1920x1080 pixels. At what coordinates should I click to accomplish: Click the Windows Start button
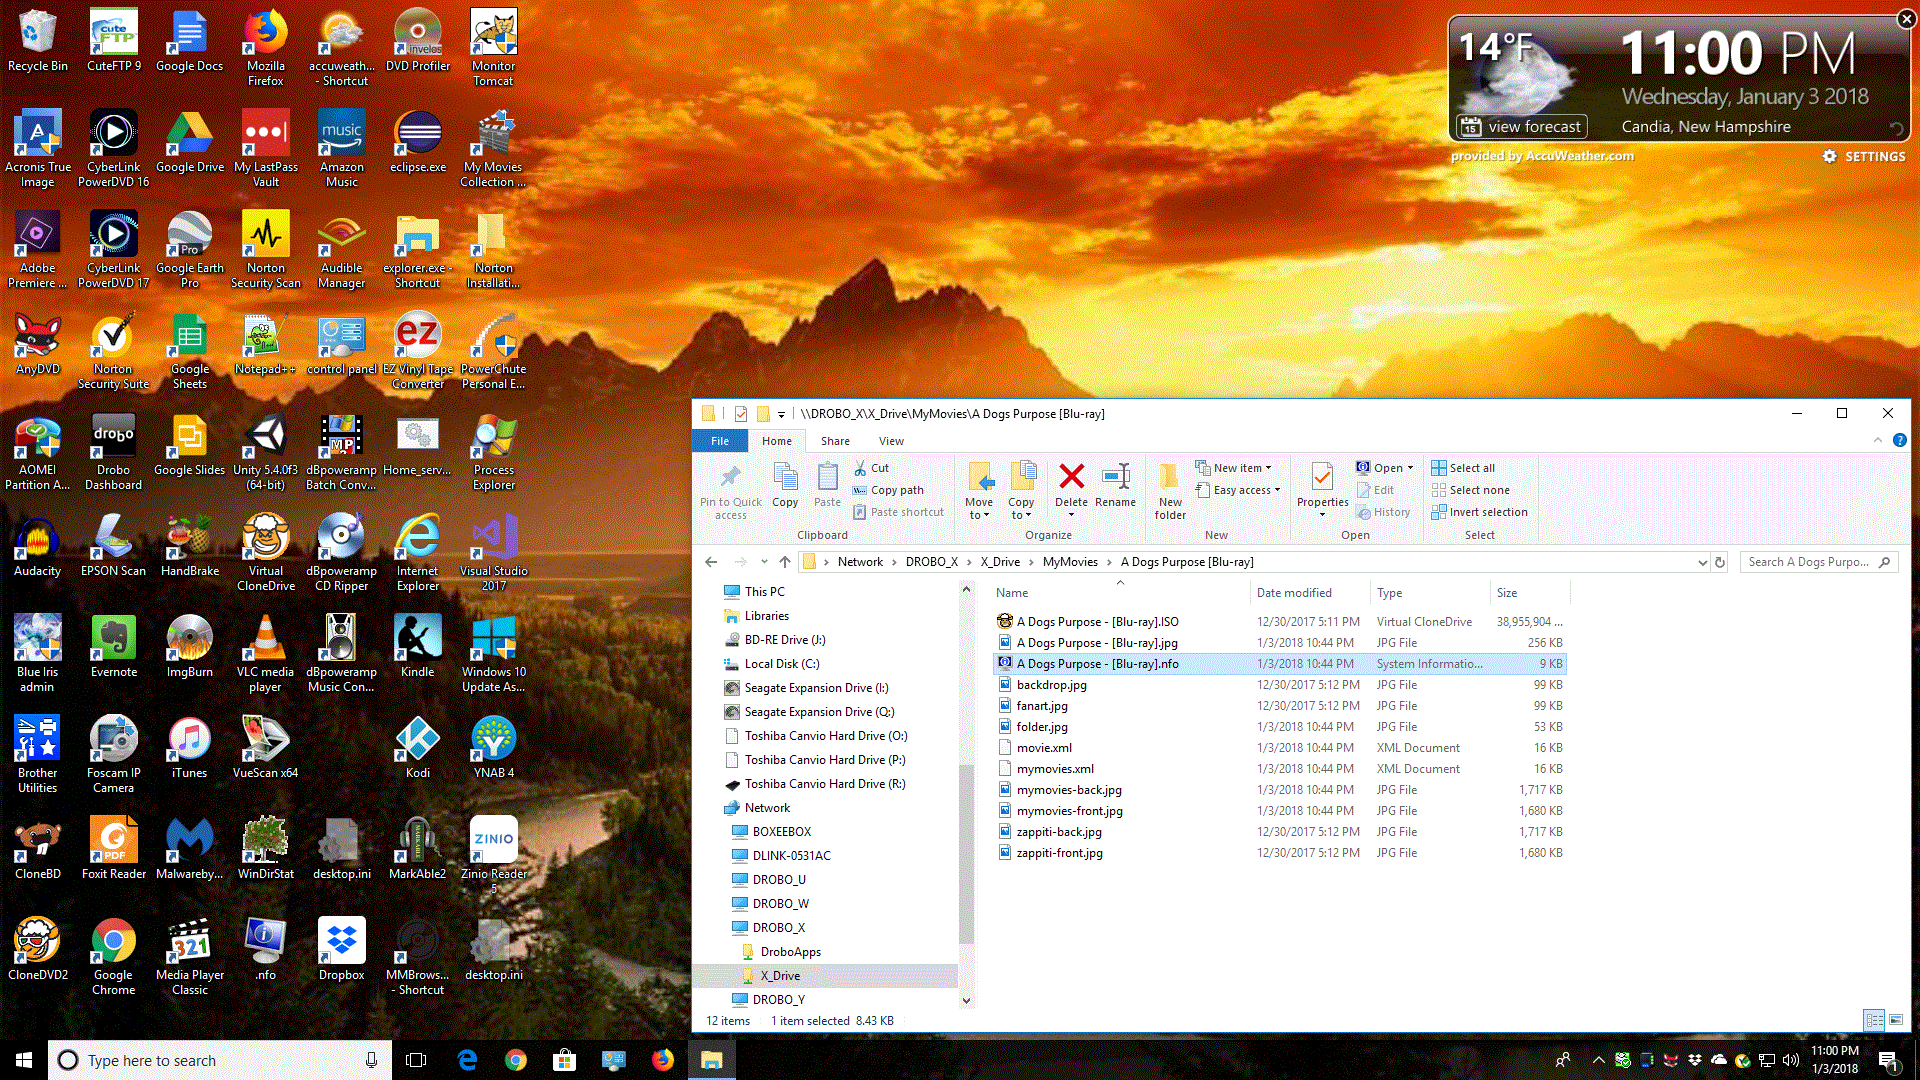coord(24,1060)
